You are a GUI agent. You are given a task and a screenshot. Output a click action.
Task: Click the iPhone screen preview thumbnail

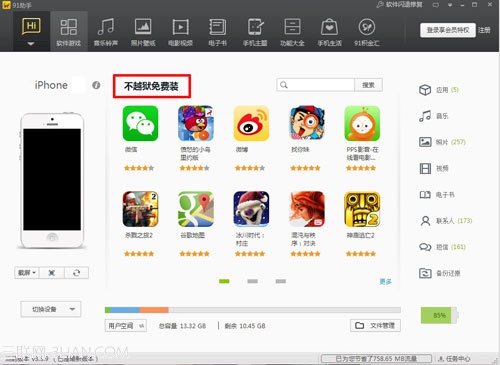pos(52,179)
